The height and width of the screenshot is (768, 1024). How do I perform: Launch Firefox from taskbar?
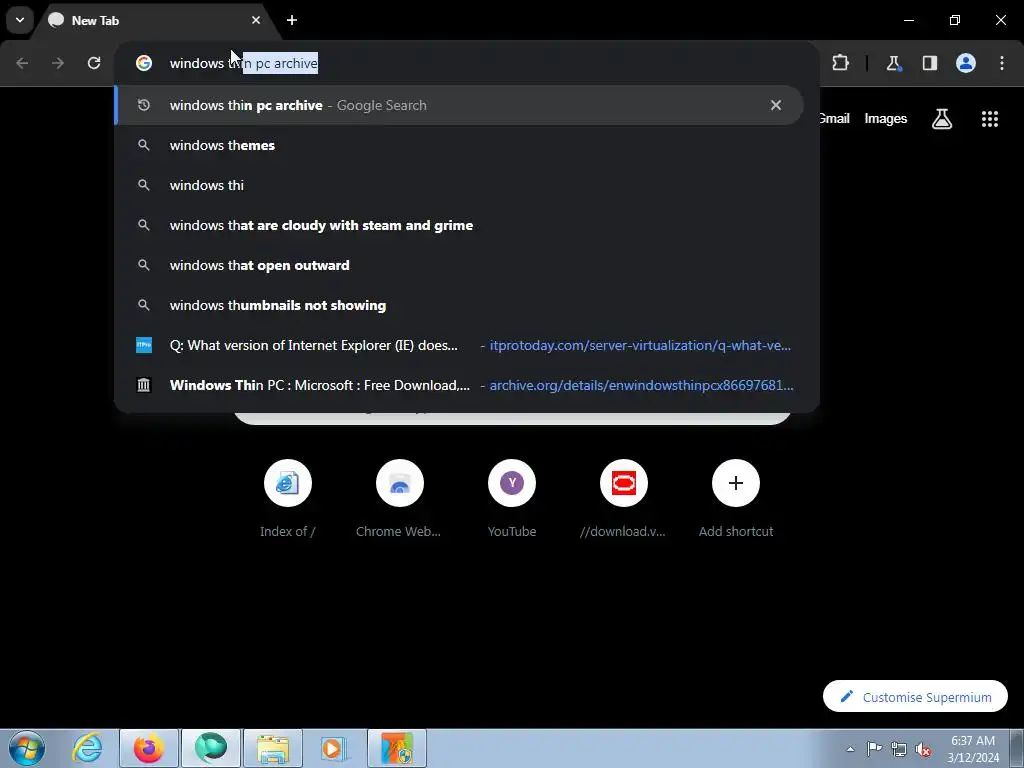[x=149, y=748]
